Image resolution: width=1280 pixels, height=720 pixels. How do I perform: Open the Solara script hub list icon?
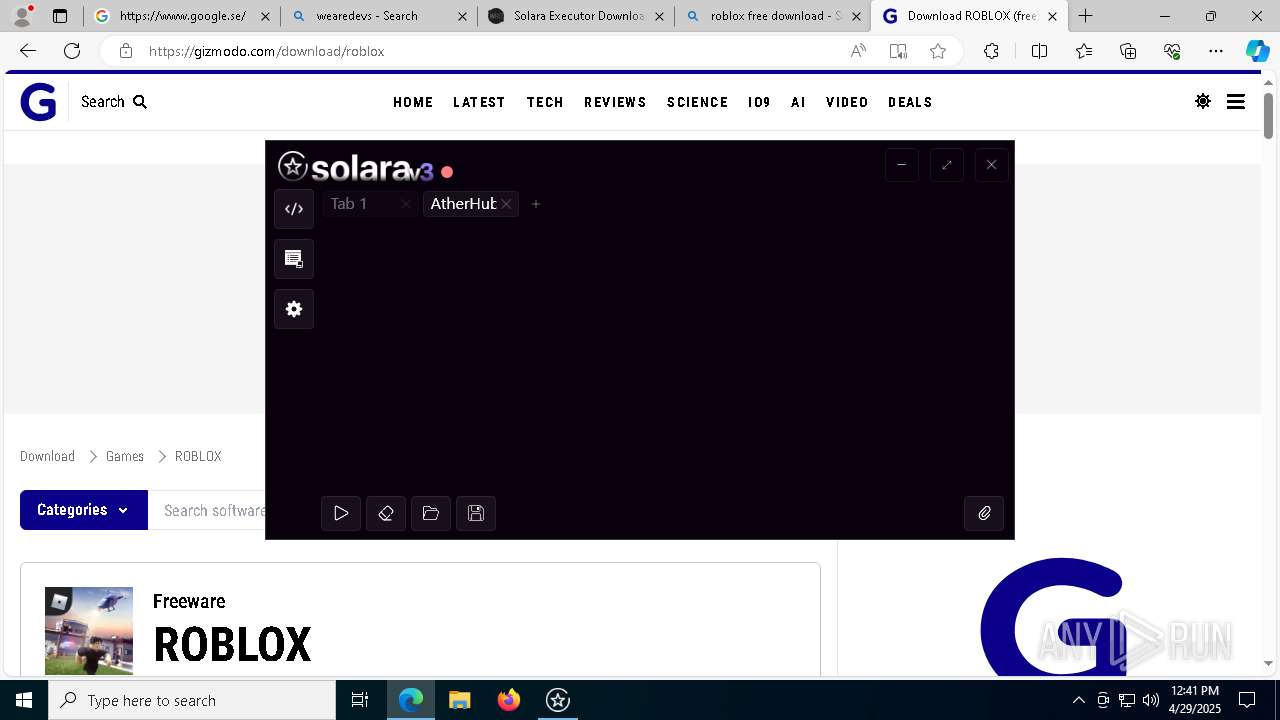click(294, 259)
